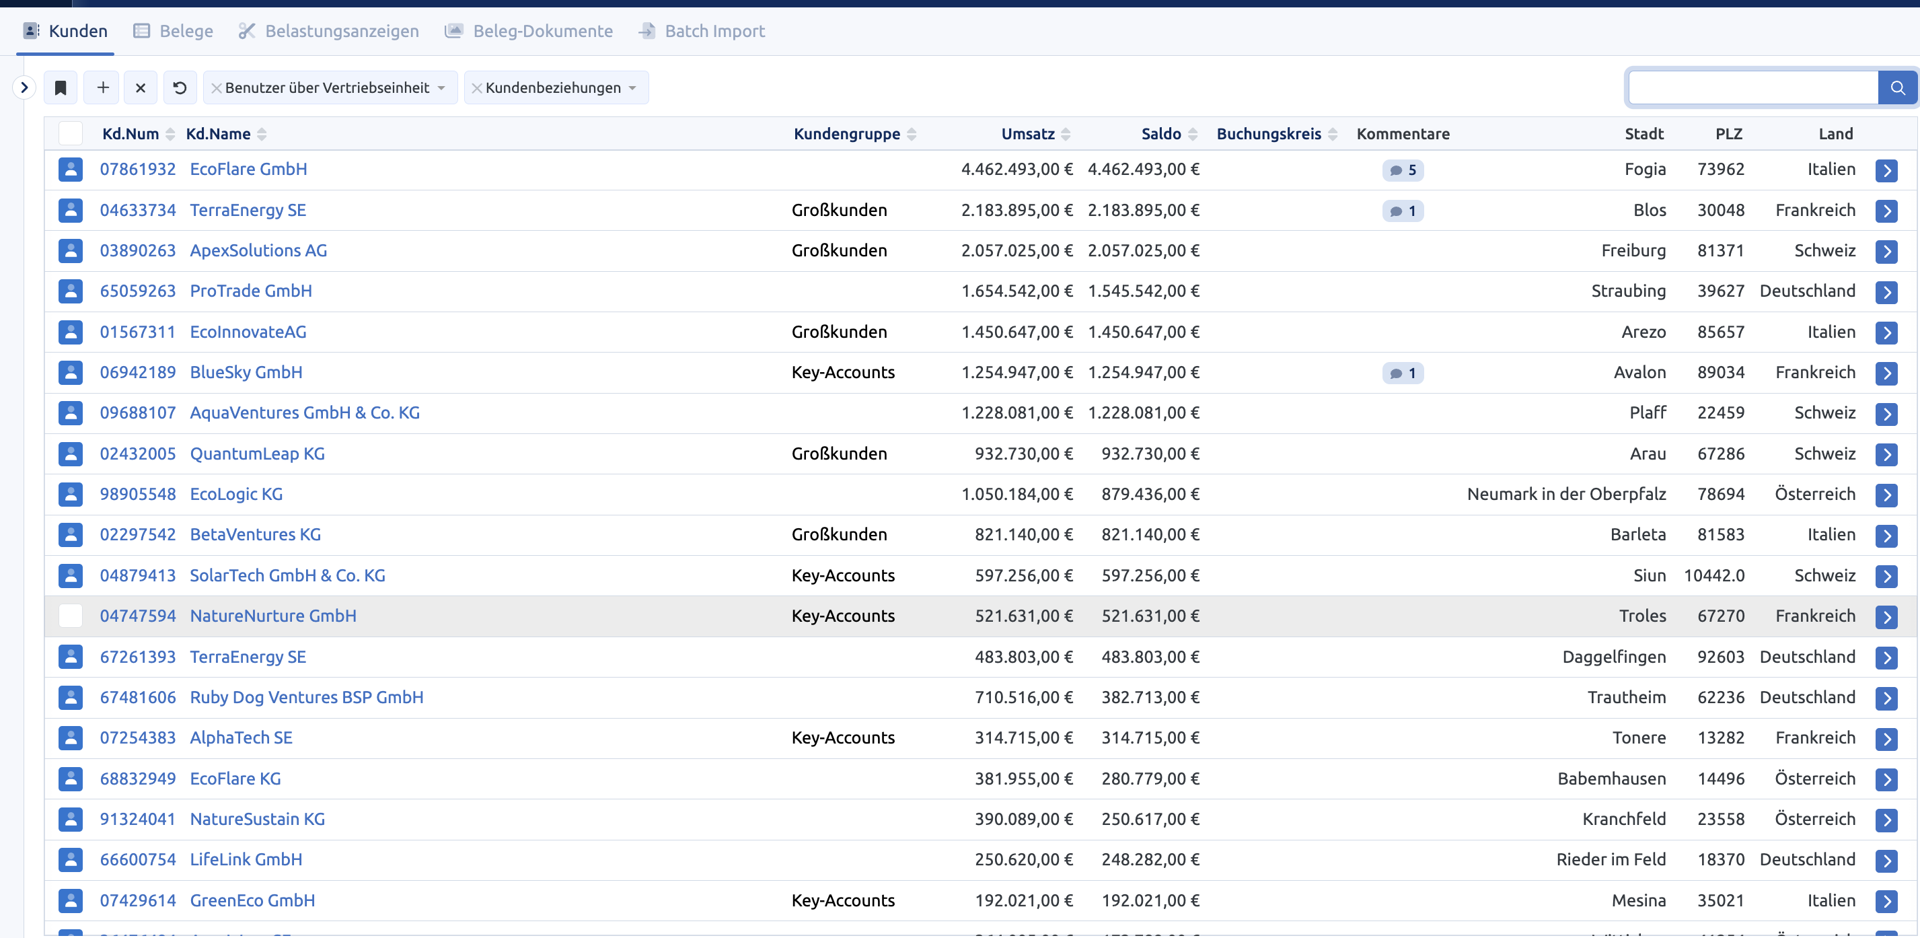This screenshot has height=938, width=1920.
Task: Reset the view with the undo arrow icon
Action: click(180, 88)
